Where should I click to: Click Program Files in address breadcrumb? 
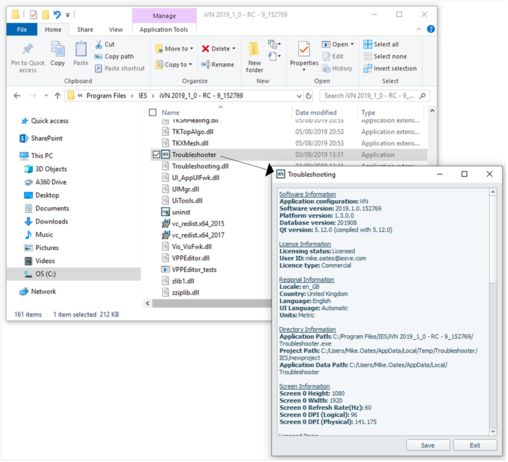click(106, 96)
